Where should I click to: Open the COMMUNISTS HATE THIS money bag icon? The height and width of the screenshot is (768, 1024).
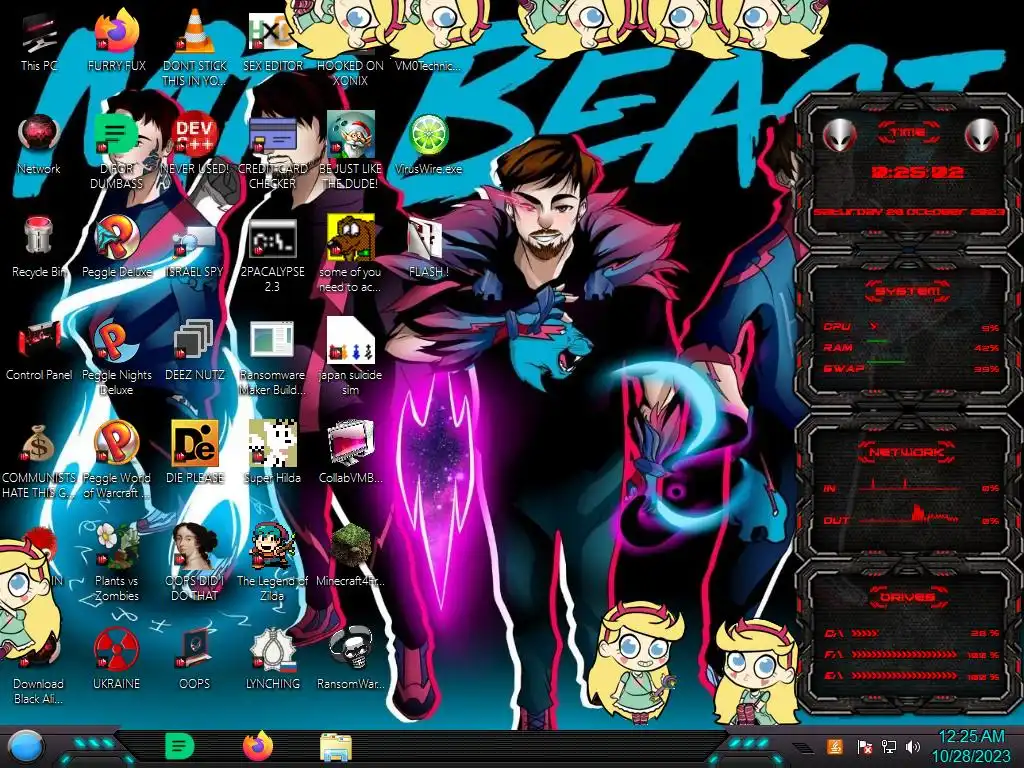pyautogui.click(x=39, y=460)
